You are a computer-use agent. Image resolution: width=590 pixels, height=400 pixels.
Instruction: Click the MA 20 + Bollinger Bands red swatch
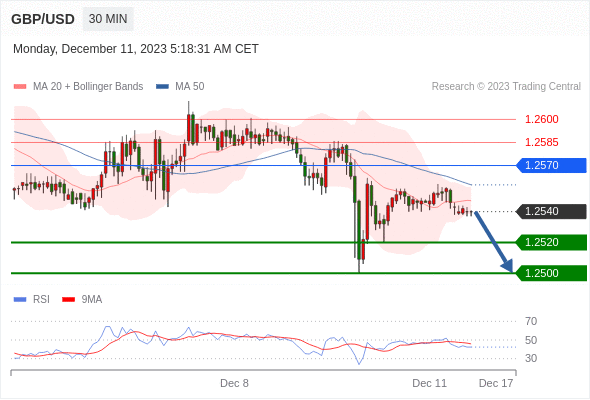point(20,87)
